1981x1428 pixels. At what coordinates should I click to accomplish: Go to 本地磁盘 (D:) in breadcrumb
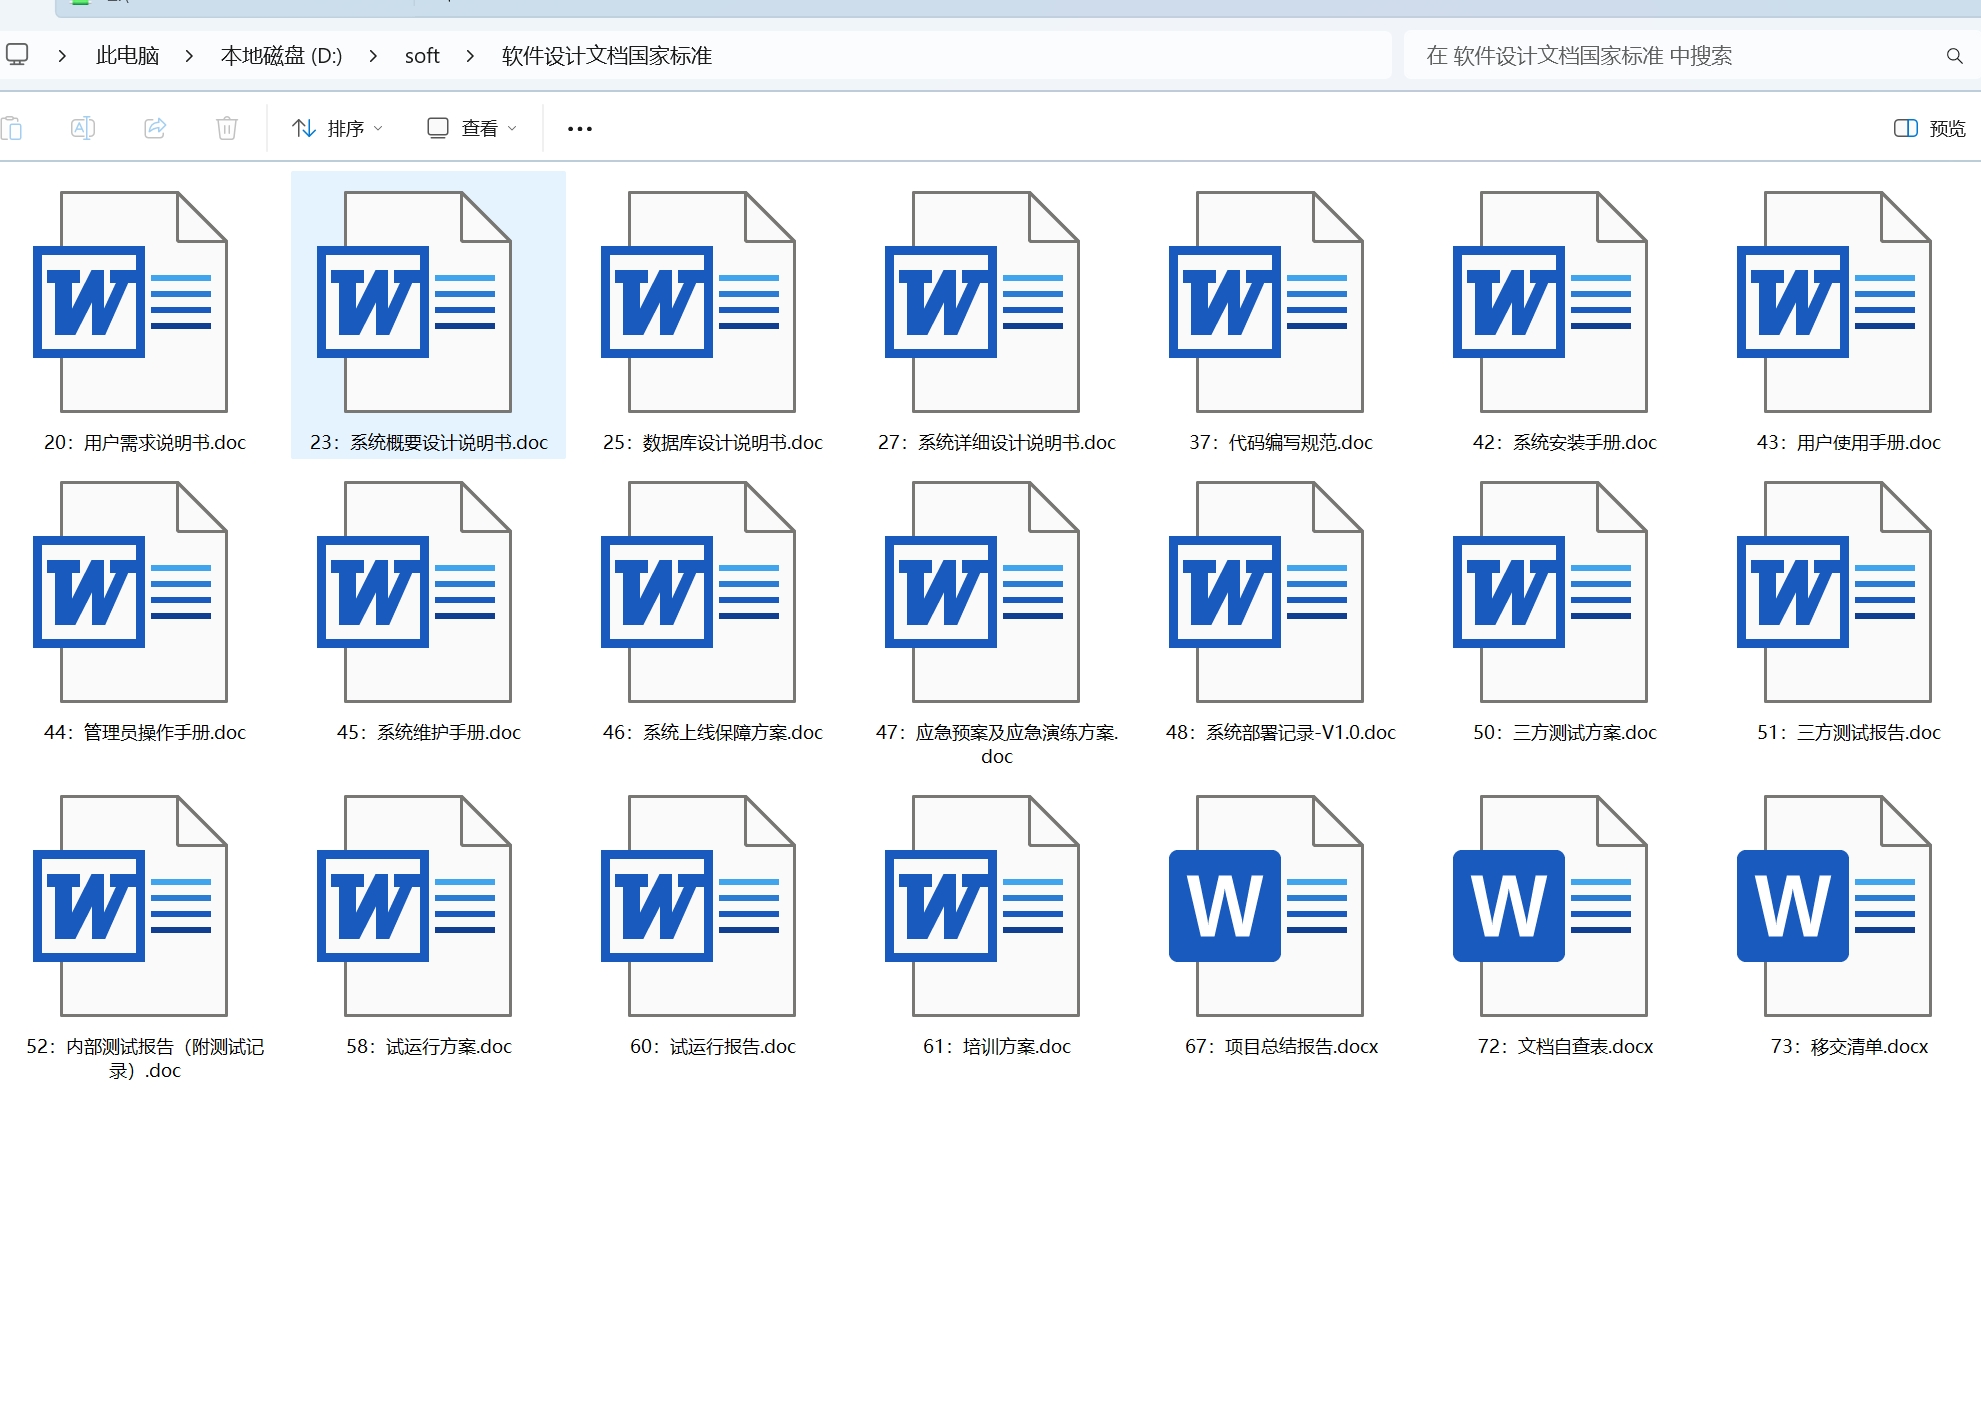click(281, 56)
